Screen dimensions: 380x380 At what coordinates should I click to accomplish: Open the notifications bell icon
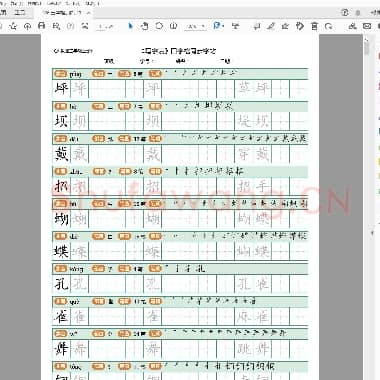pyautogui.click(x=358, y=13)
